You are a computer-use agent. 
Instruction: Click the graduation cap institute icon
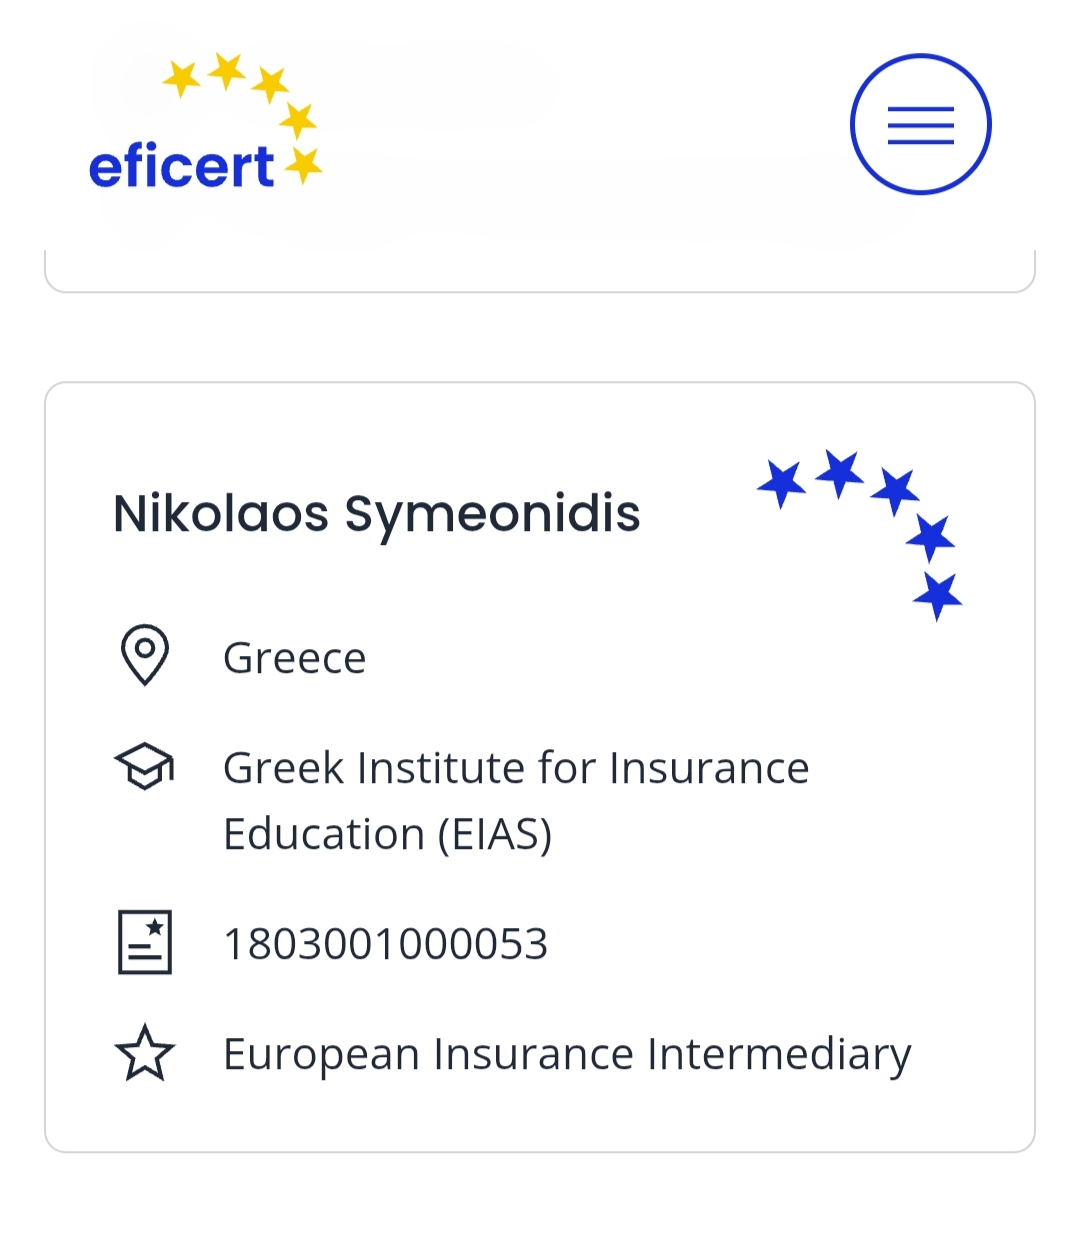145,767
